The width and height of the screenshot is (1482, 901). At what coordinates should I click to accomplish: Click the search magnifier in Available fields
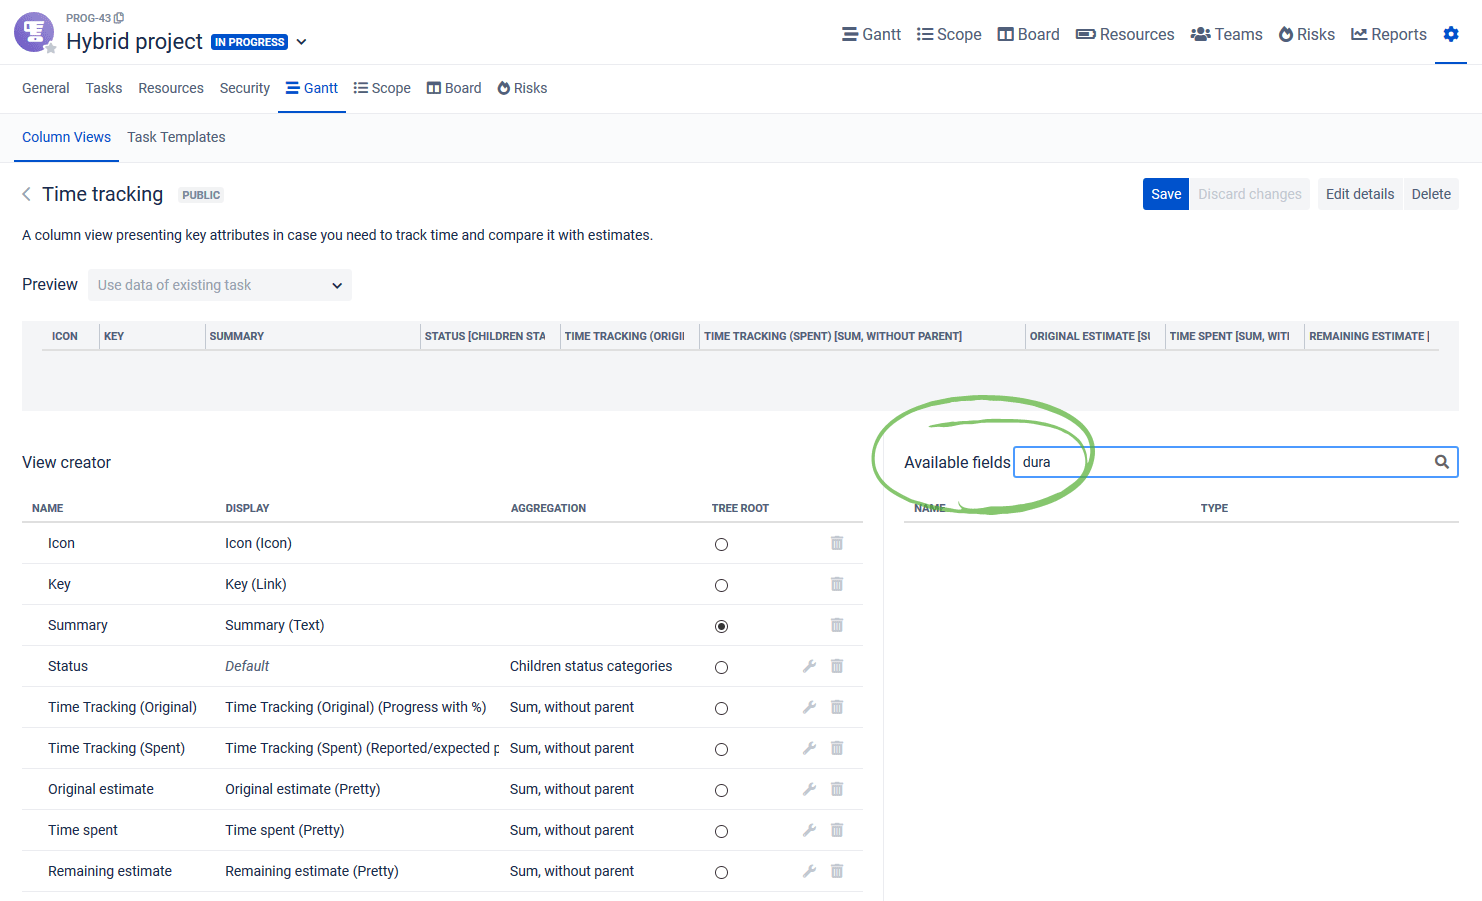(1441, 461)
